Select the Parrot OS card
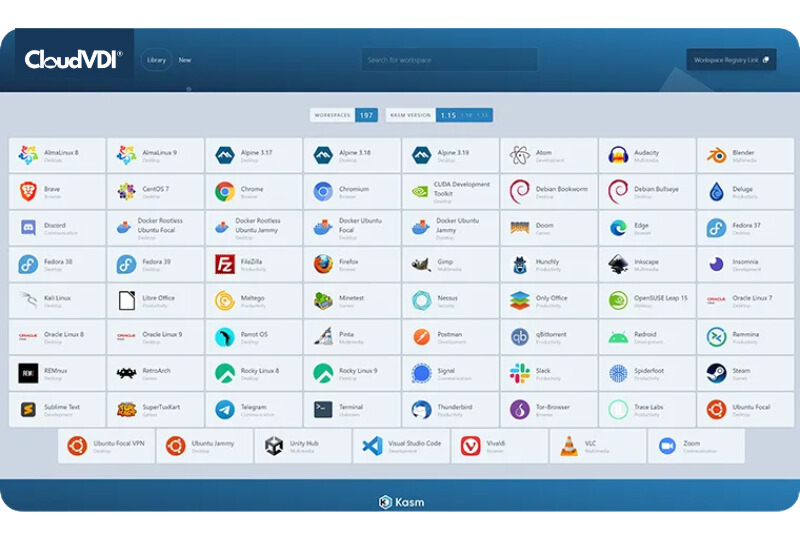 click(x=254, y=337)
